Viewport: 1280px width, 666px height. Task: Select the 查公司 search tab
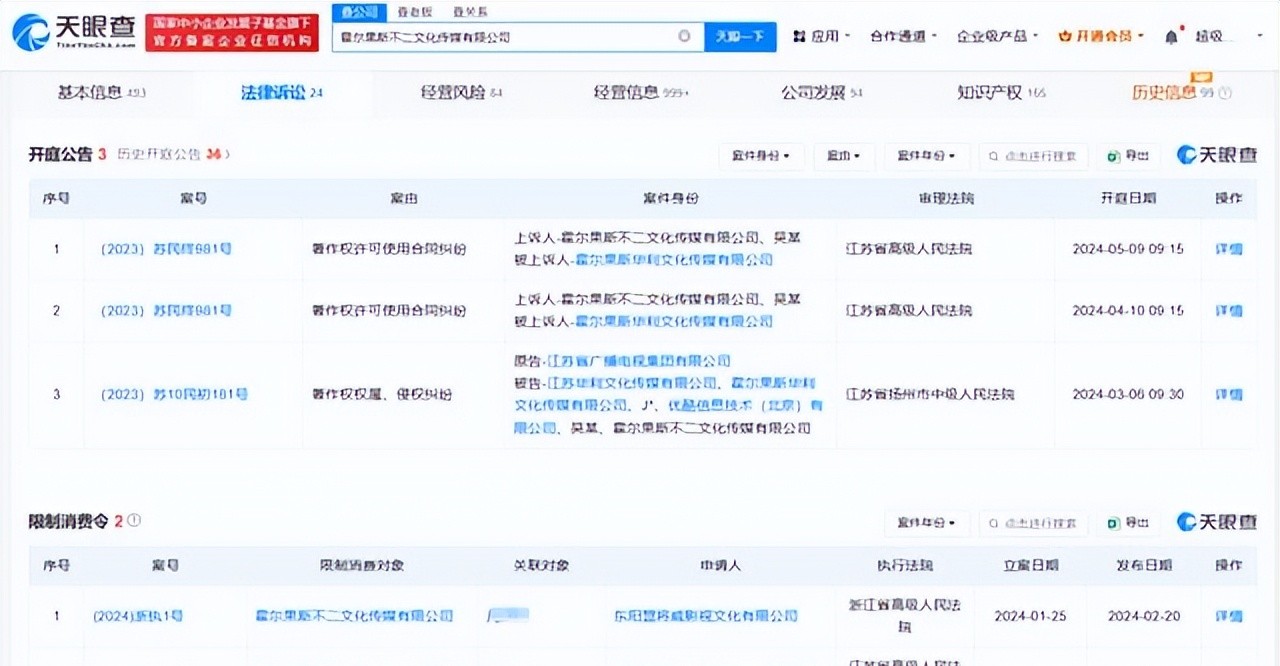(359, 12)
